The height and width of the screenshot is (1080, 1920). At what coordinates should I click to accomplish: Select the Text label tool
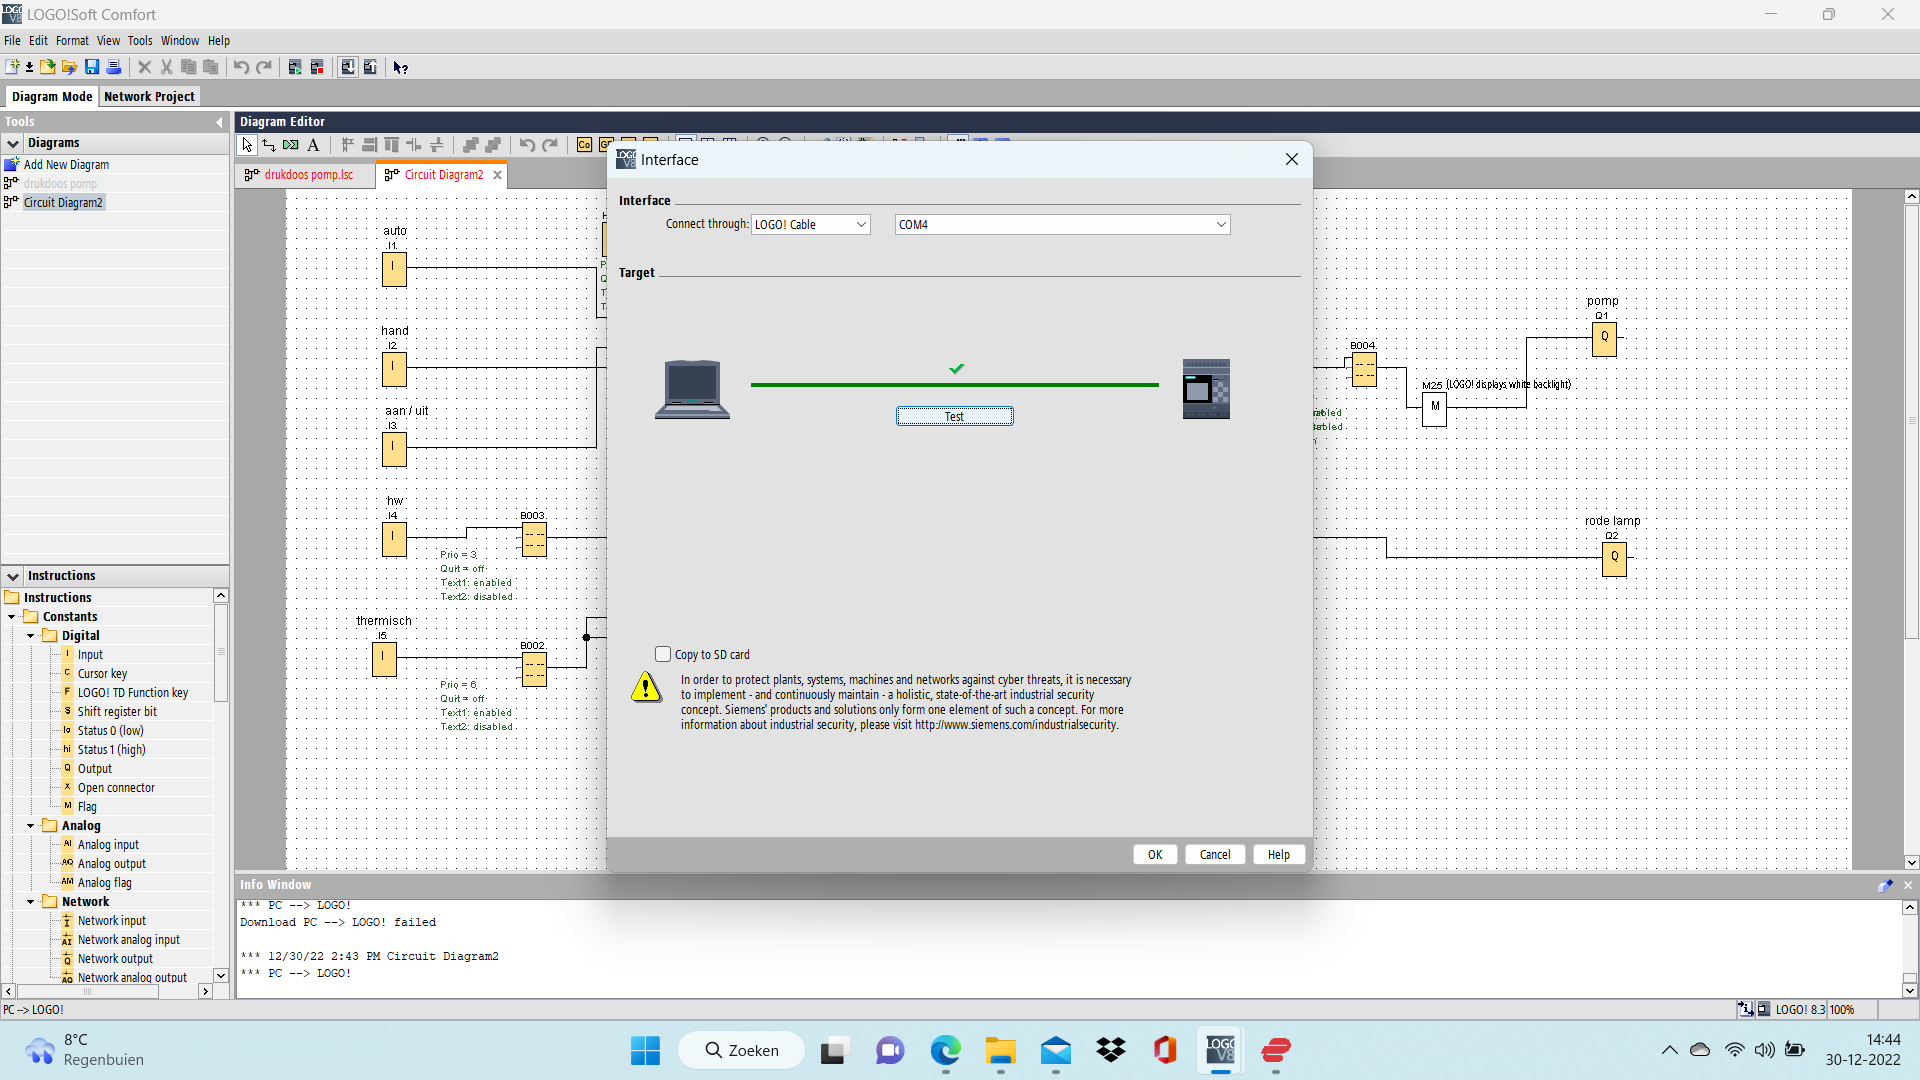click(x=313, y=145)
